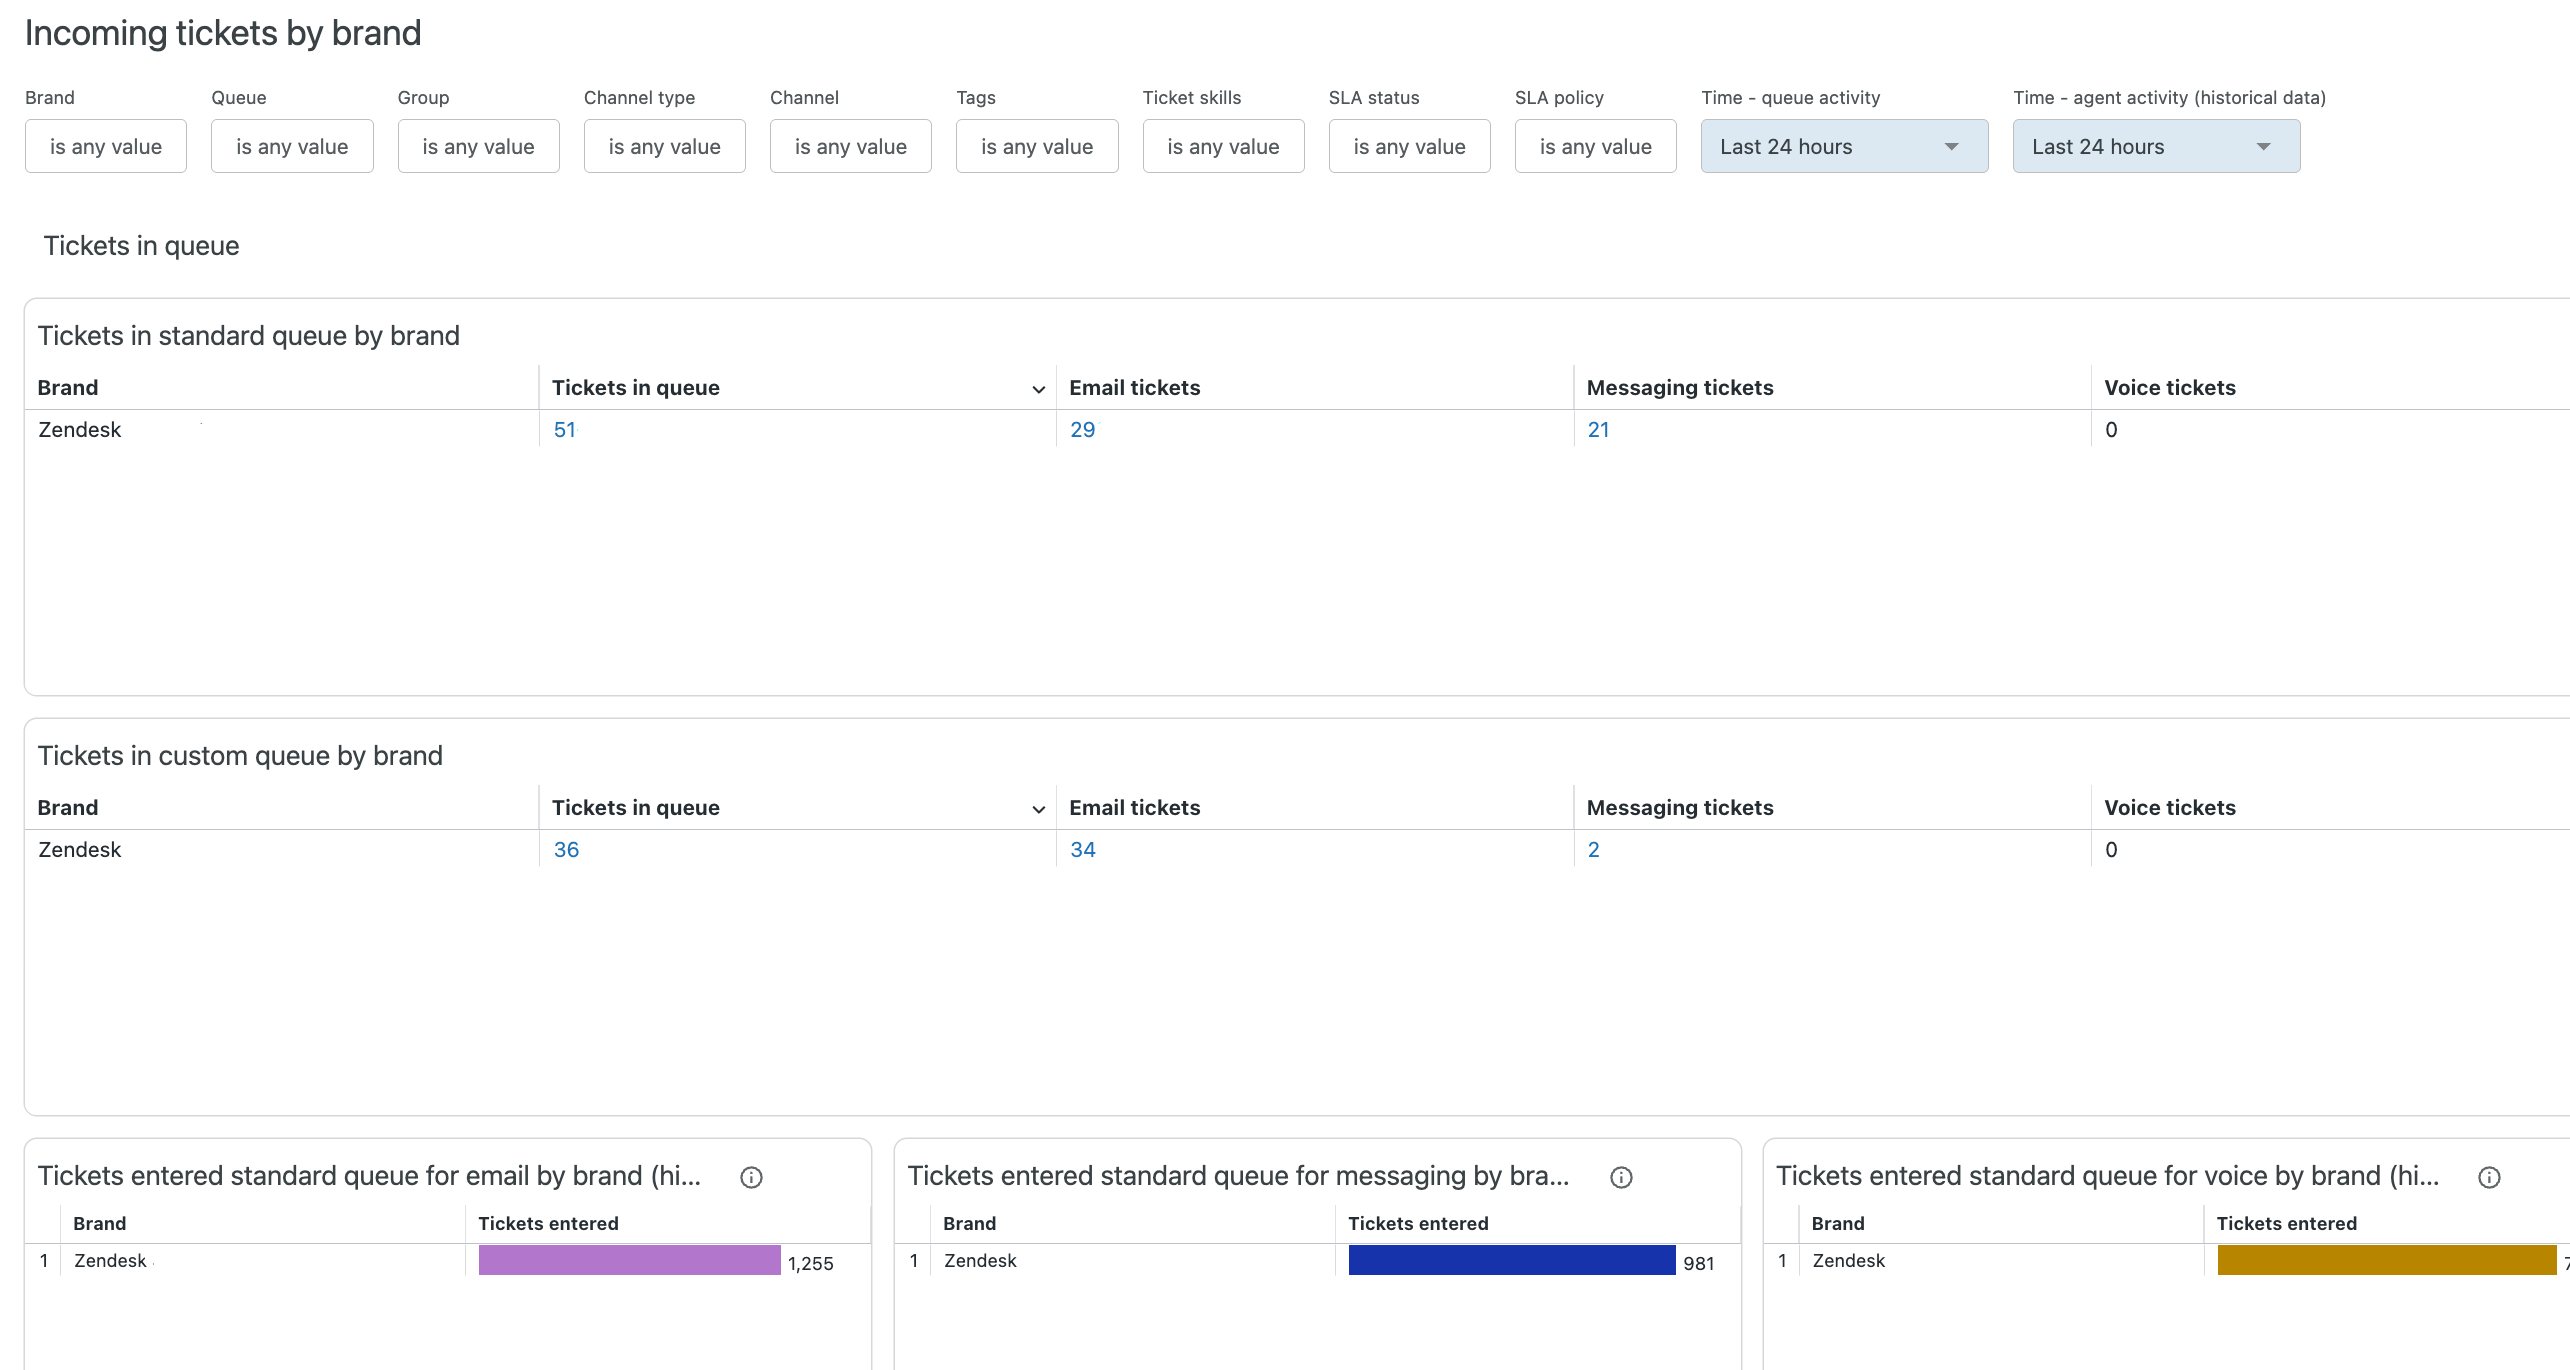Open the Tags filter
Viewport: 2570px width, 1370px height.
tap(1037, 147)
